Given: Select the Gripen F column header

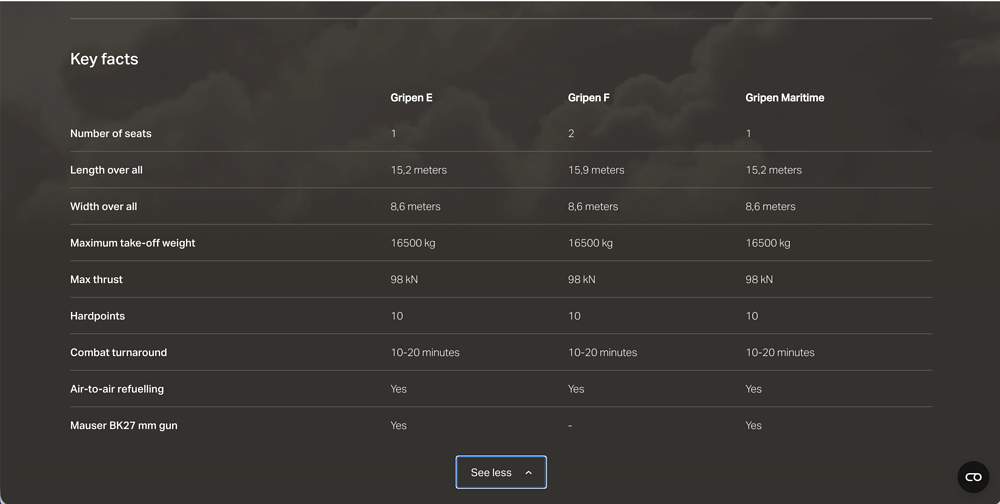Looking at the screenshot, I should point(589,98).
